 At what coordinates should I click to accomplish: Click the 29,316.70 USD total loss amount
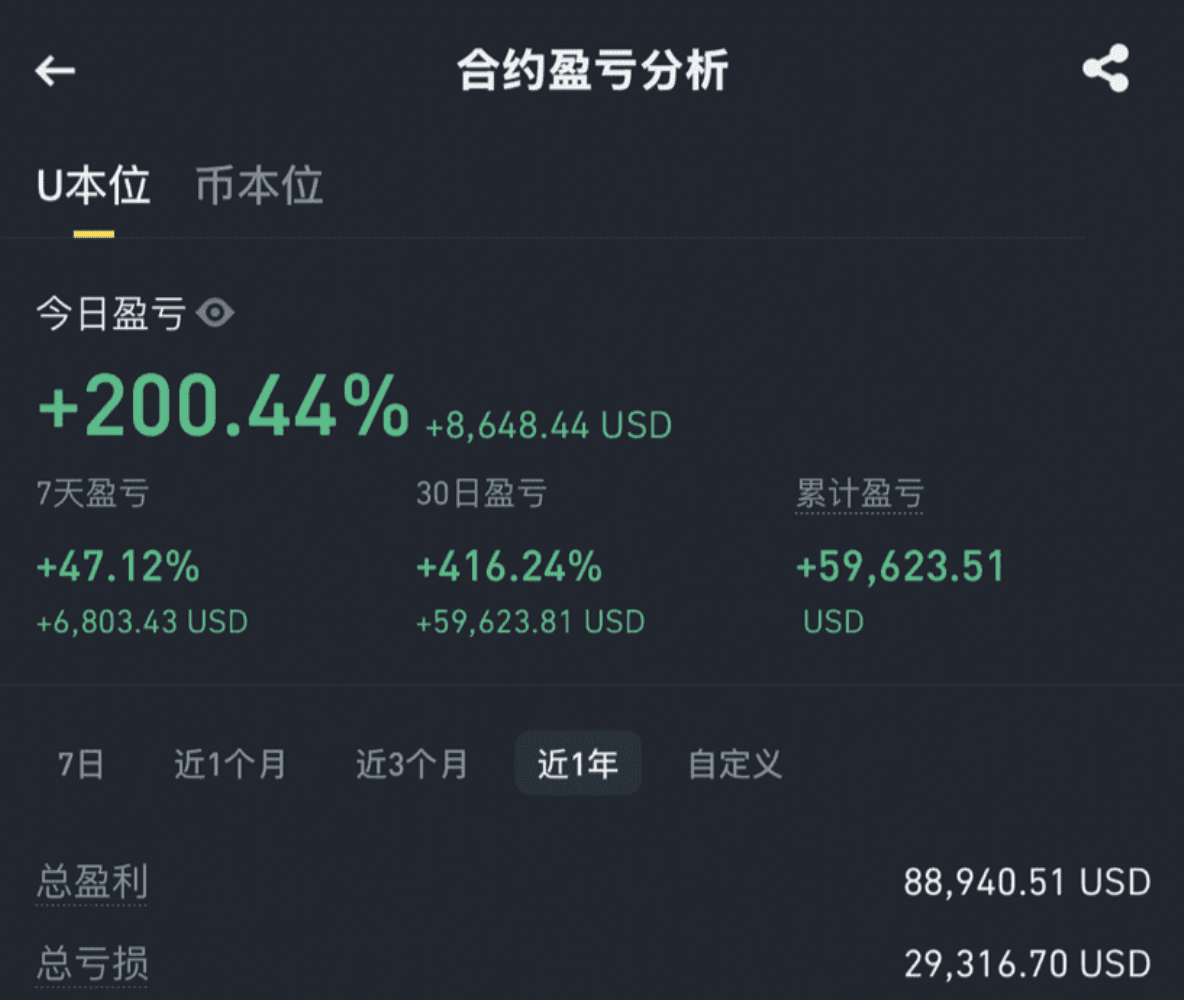1027,965
